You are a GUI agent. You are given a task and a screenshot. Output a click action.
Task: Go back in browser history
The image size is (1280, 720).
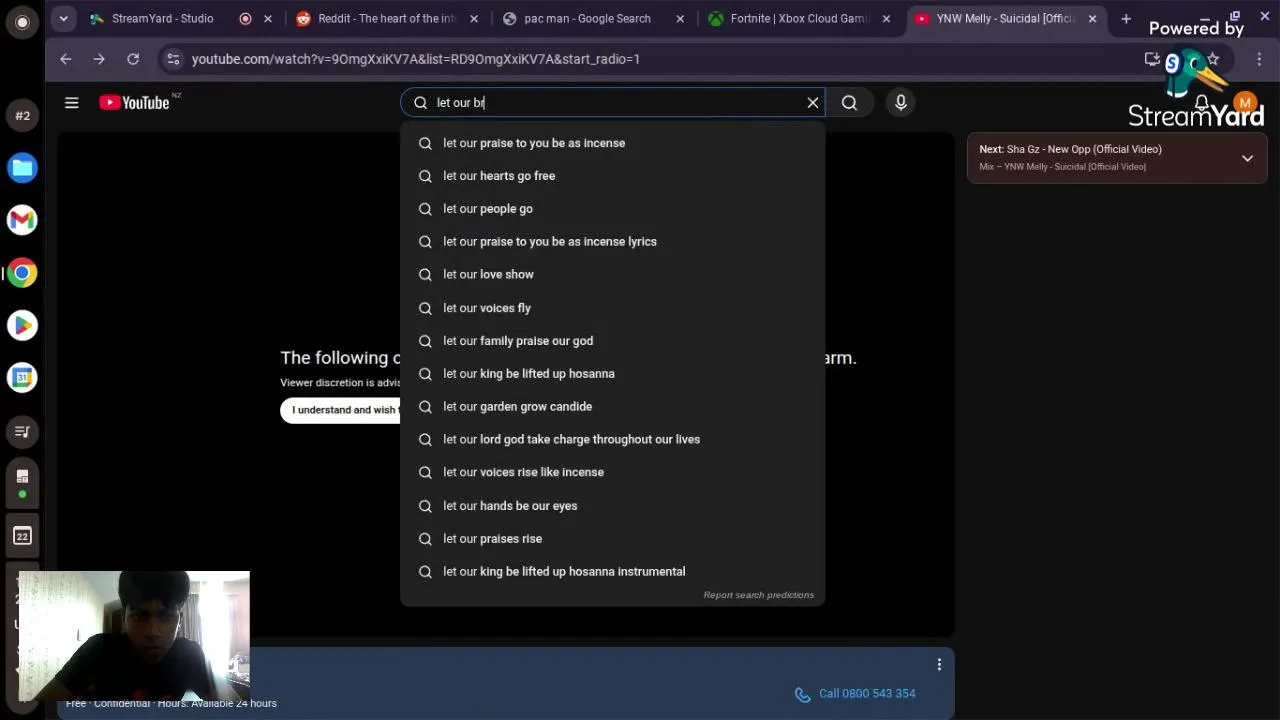pyautogui.click(x=65, y=59)
